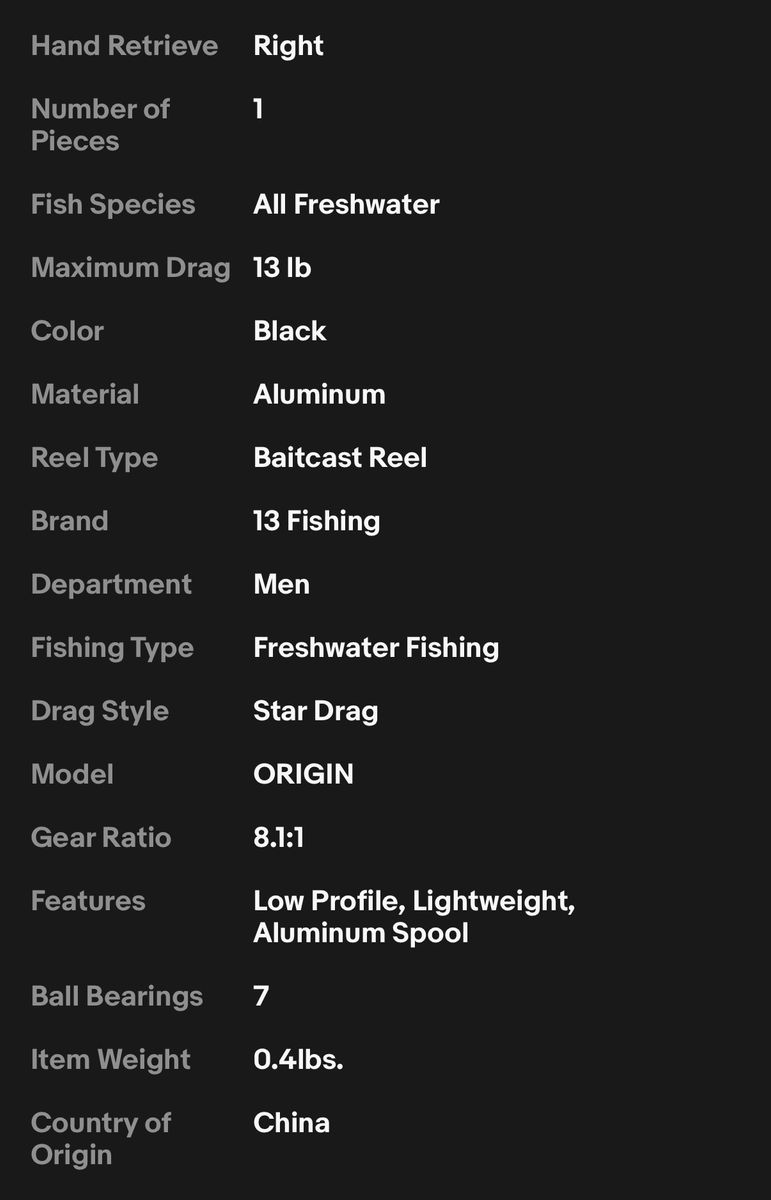771x1200 pixels.
Task: Select the '13 Fishing' brand value
Action: pos(316,521)
